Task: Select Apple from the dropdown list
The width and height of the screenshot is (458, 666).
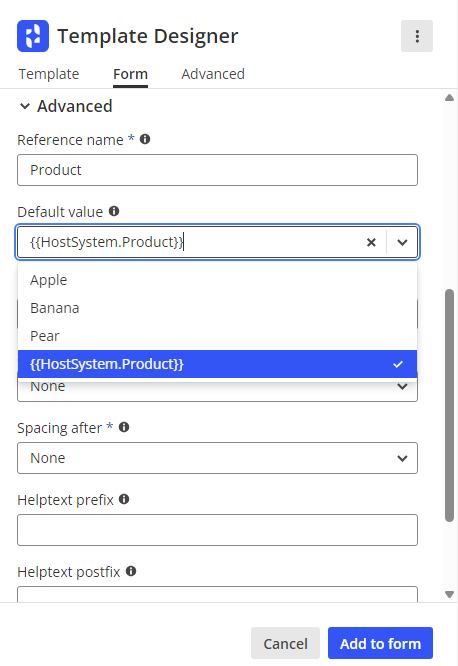Action: pyautogui.click(x=218, y=280)
